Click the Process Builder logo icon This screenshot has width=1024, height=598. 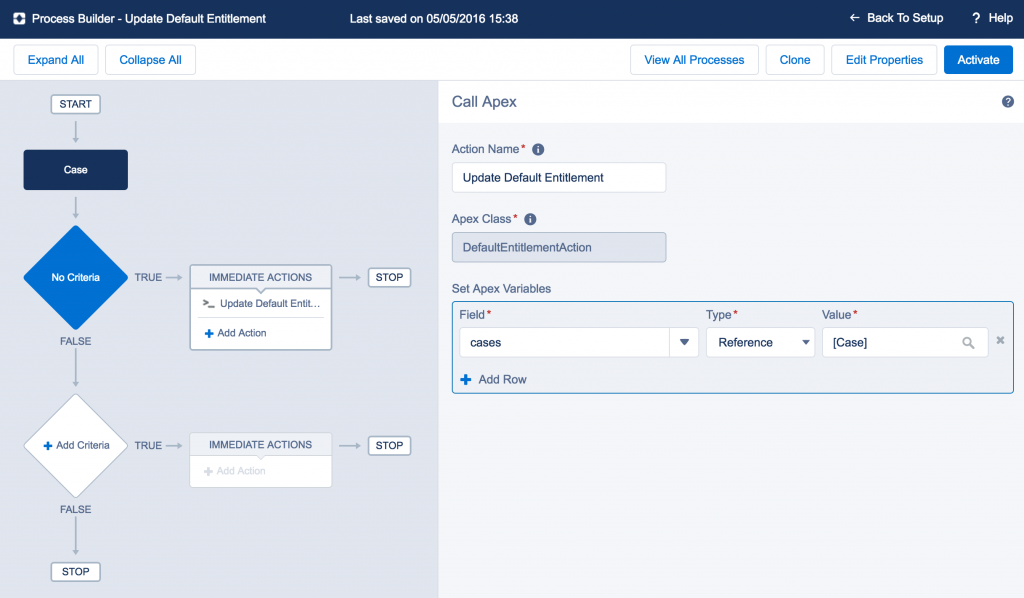coord(19,19)
